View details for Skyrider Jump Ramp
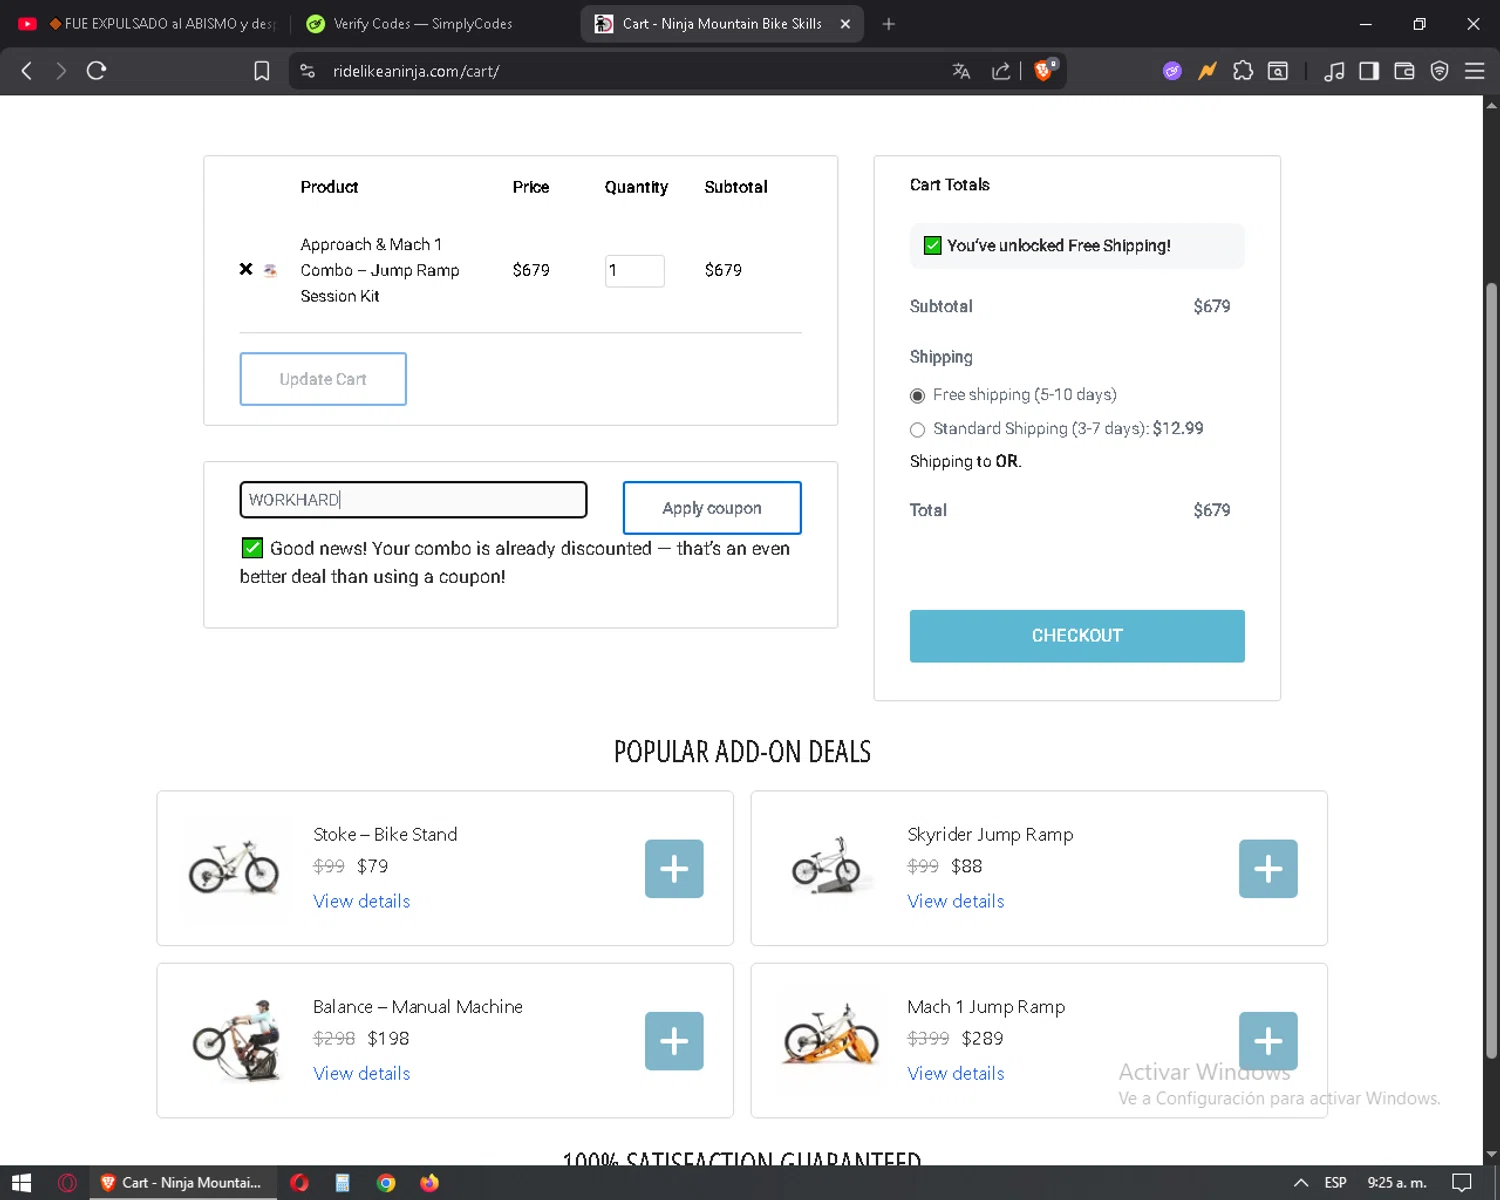The width and height of the screenshot is (1500, 1200). pos(956,901)
